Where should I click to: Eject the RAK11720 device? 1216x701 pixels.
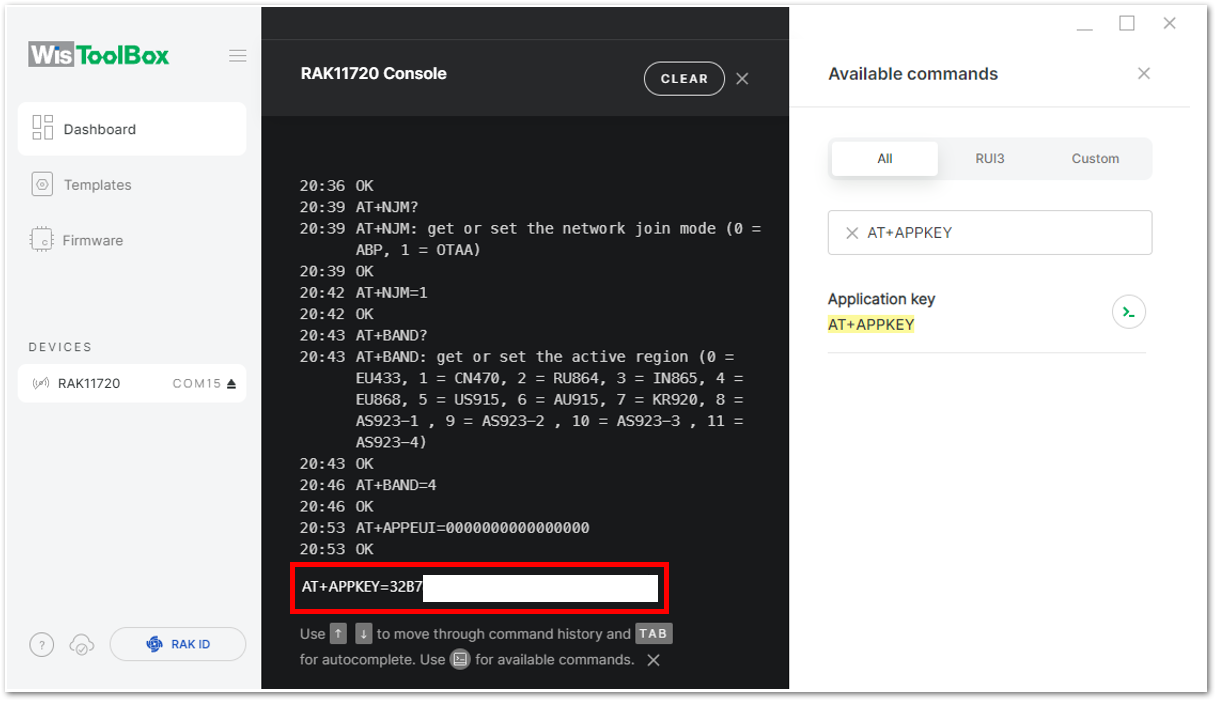(x=232, y=383)
